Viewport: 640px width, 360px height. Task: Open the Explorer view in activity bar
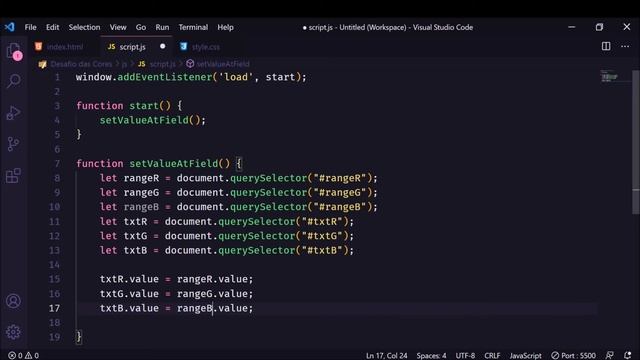pos(13,51)
